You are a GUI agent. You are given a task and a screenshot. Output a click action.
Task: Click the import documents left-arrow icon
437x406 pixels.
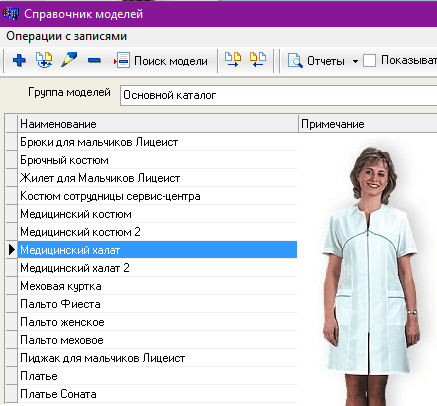click(x=258, y=60)
